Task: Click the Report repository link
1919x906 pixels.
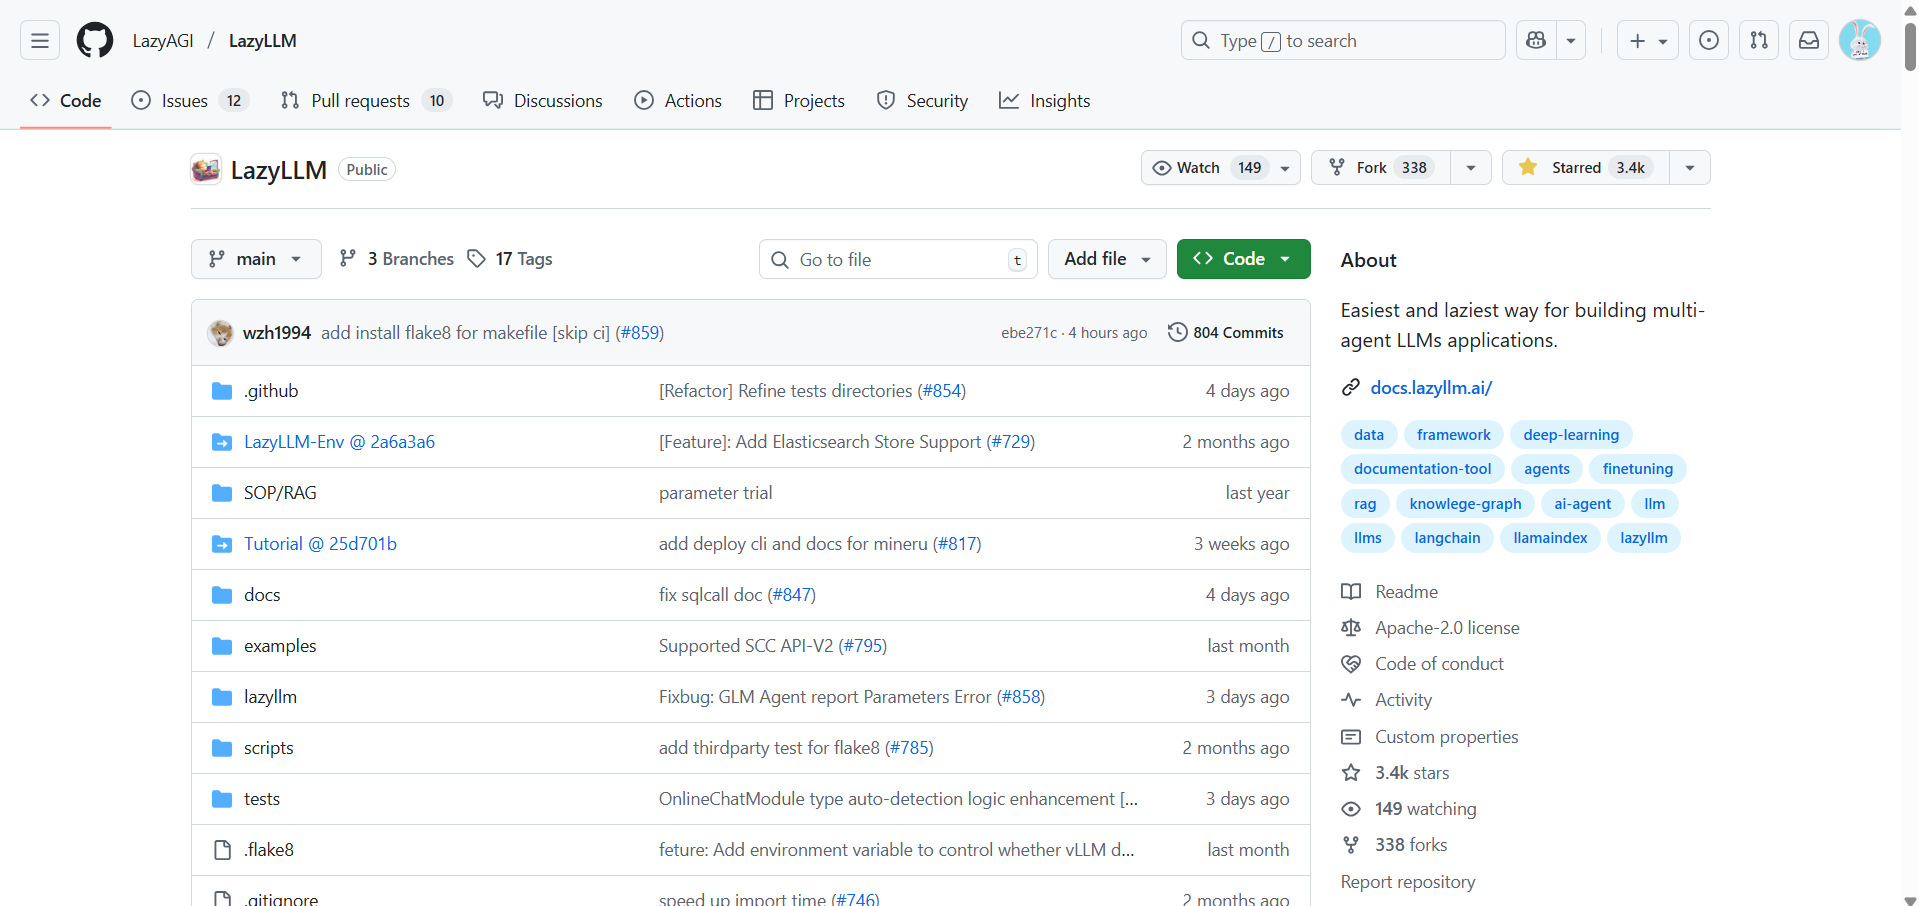Action: tap(1408, 882)
